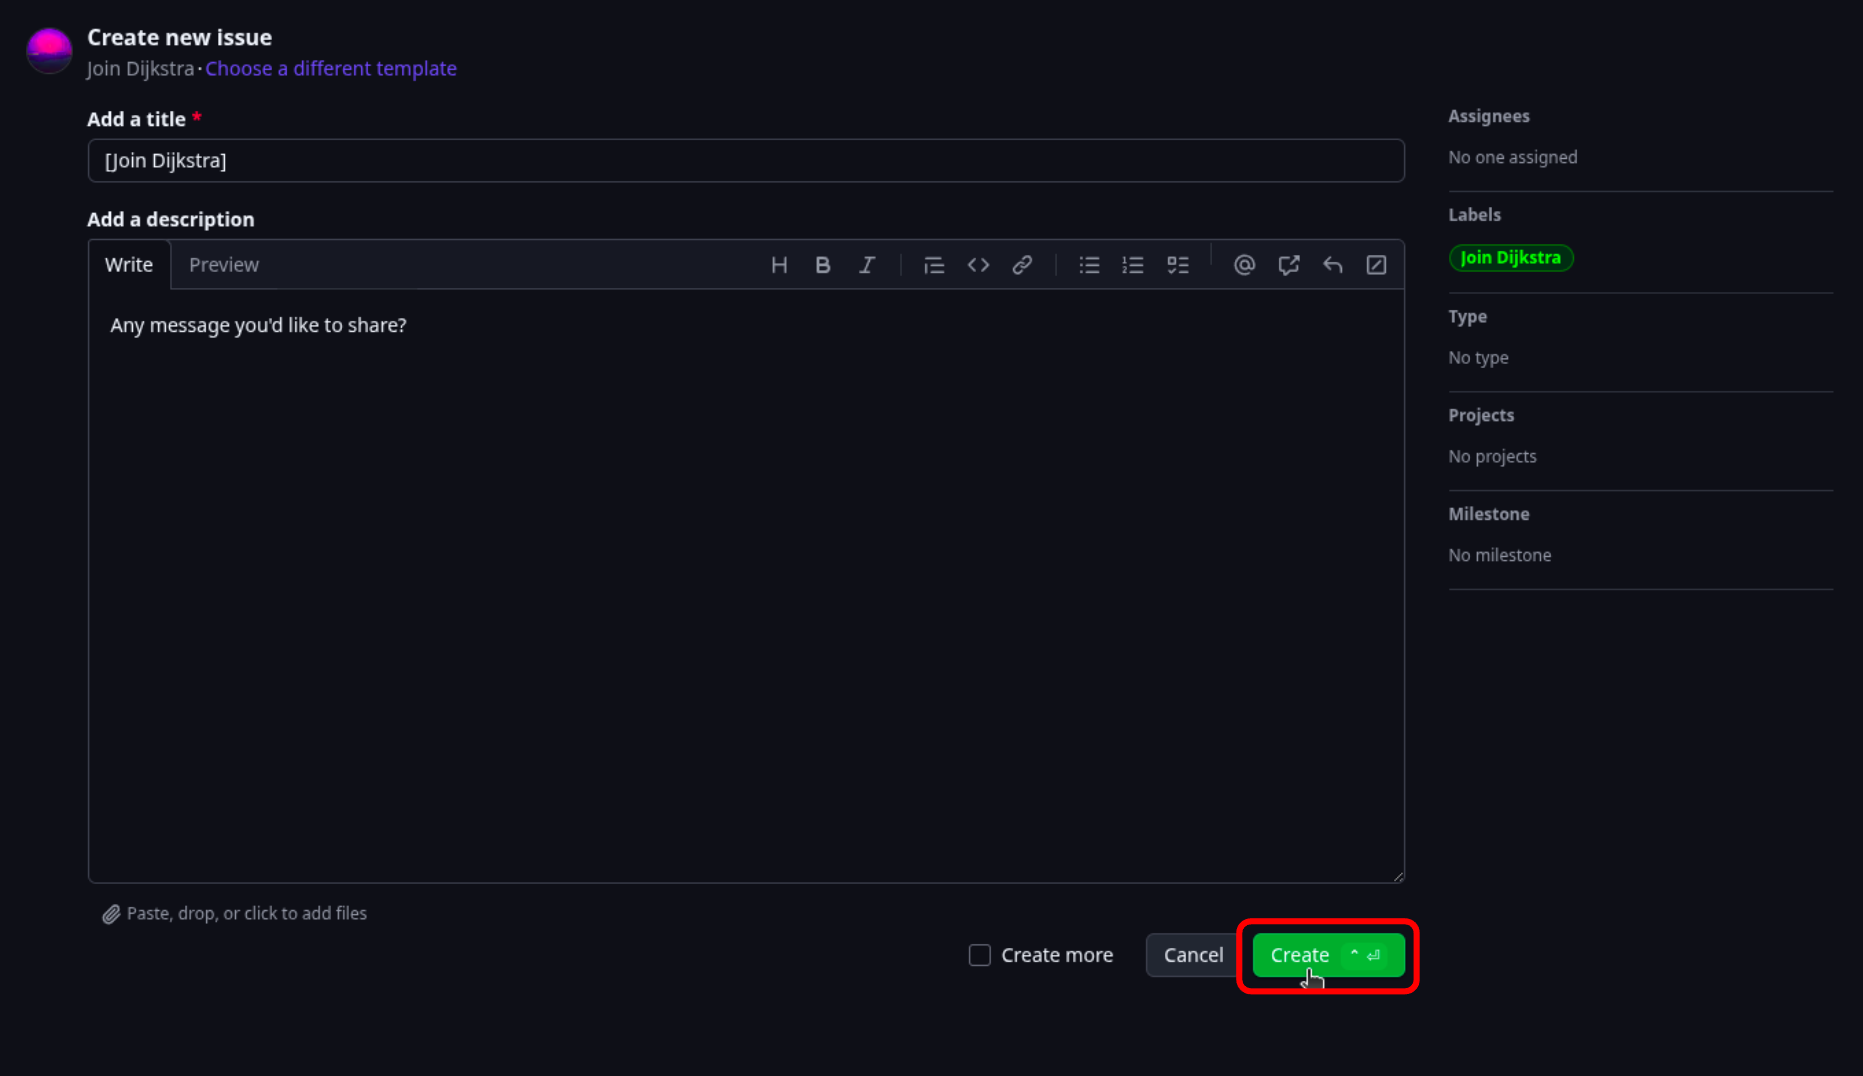Image resolution: width=1863 pixels, height=1076 pixels.
Task: Select the Write tab
Action: click(x=128, y=264)
